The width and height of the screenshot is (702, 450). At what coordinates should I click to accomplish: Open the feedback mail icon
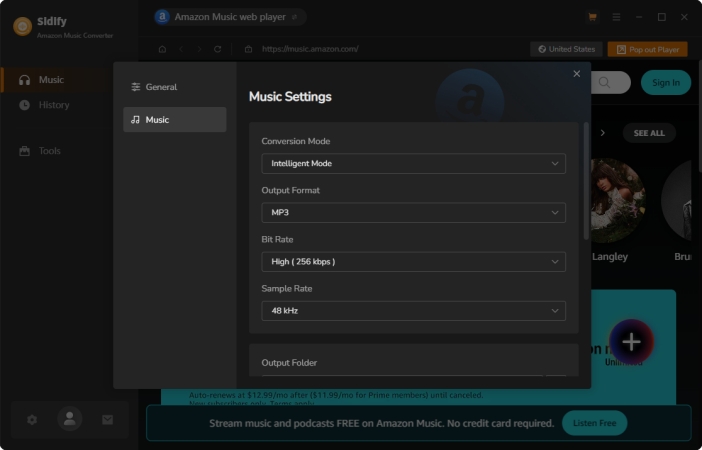(x=107, y=420)
